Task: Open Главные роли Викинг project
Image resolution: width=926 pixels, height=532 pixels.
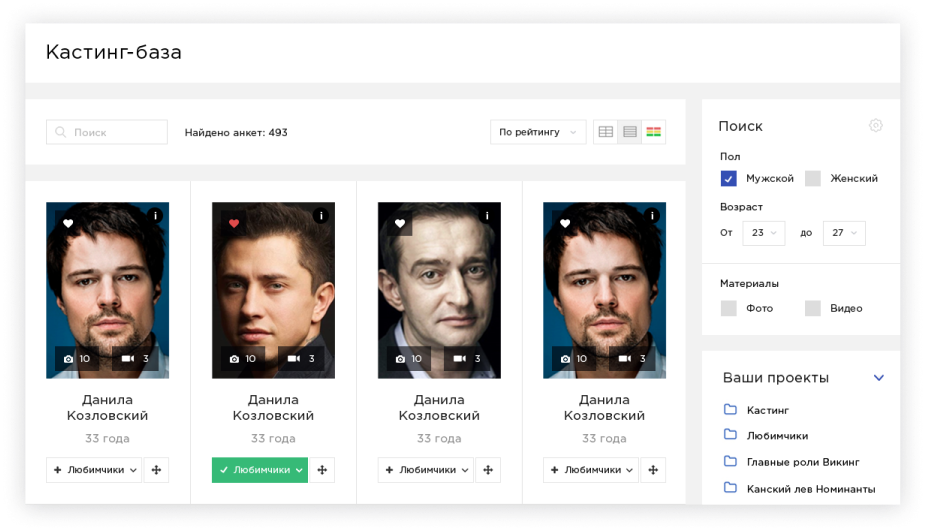Action: pos(802,462)
